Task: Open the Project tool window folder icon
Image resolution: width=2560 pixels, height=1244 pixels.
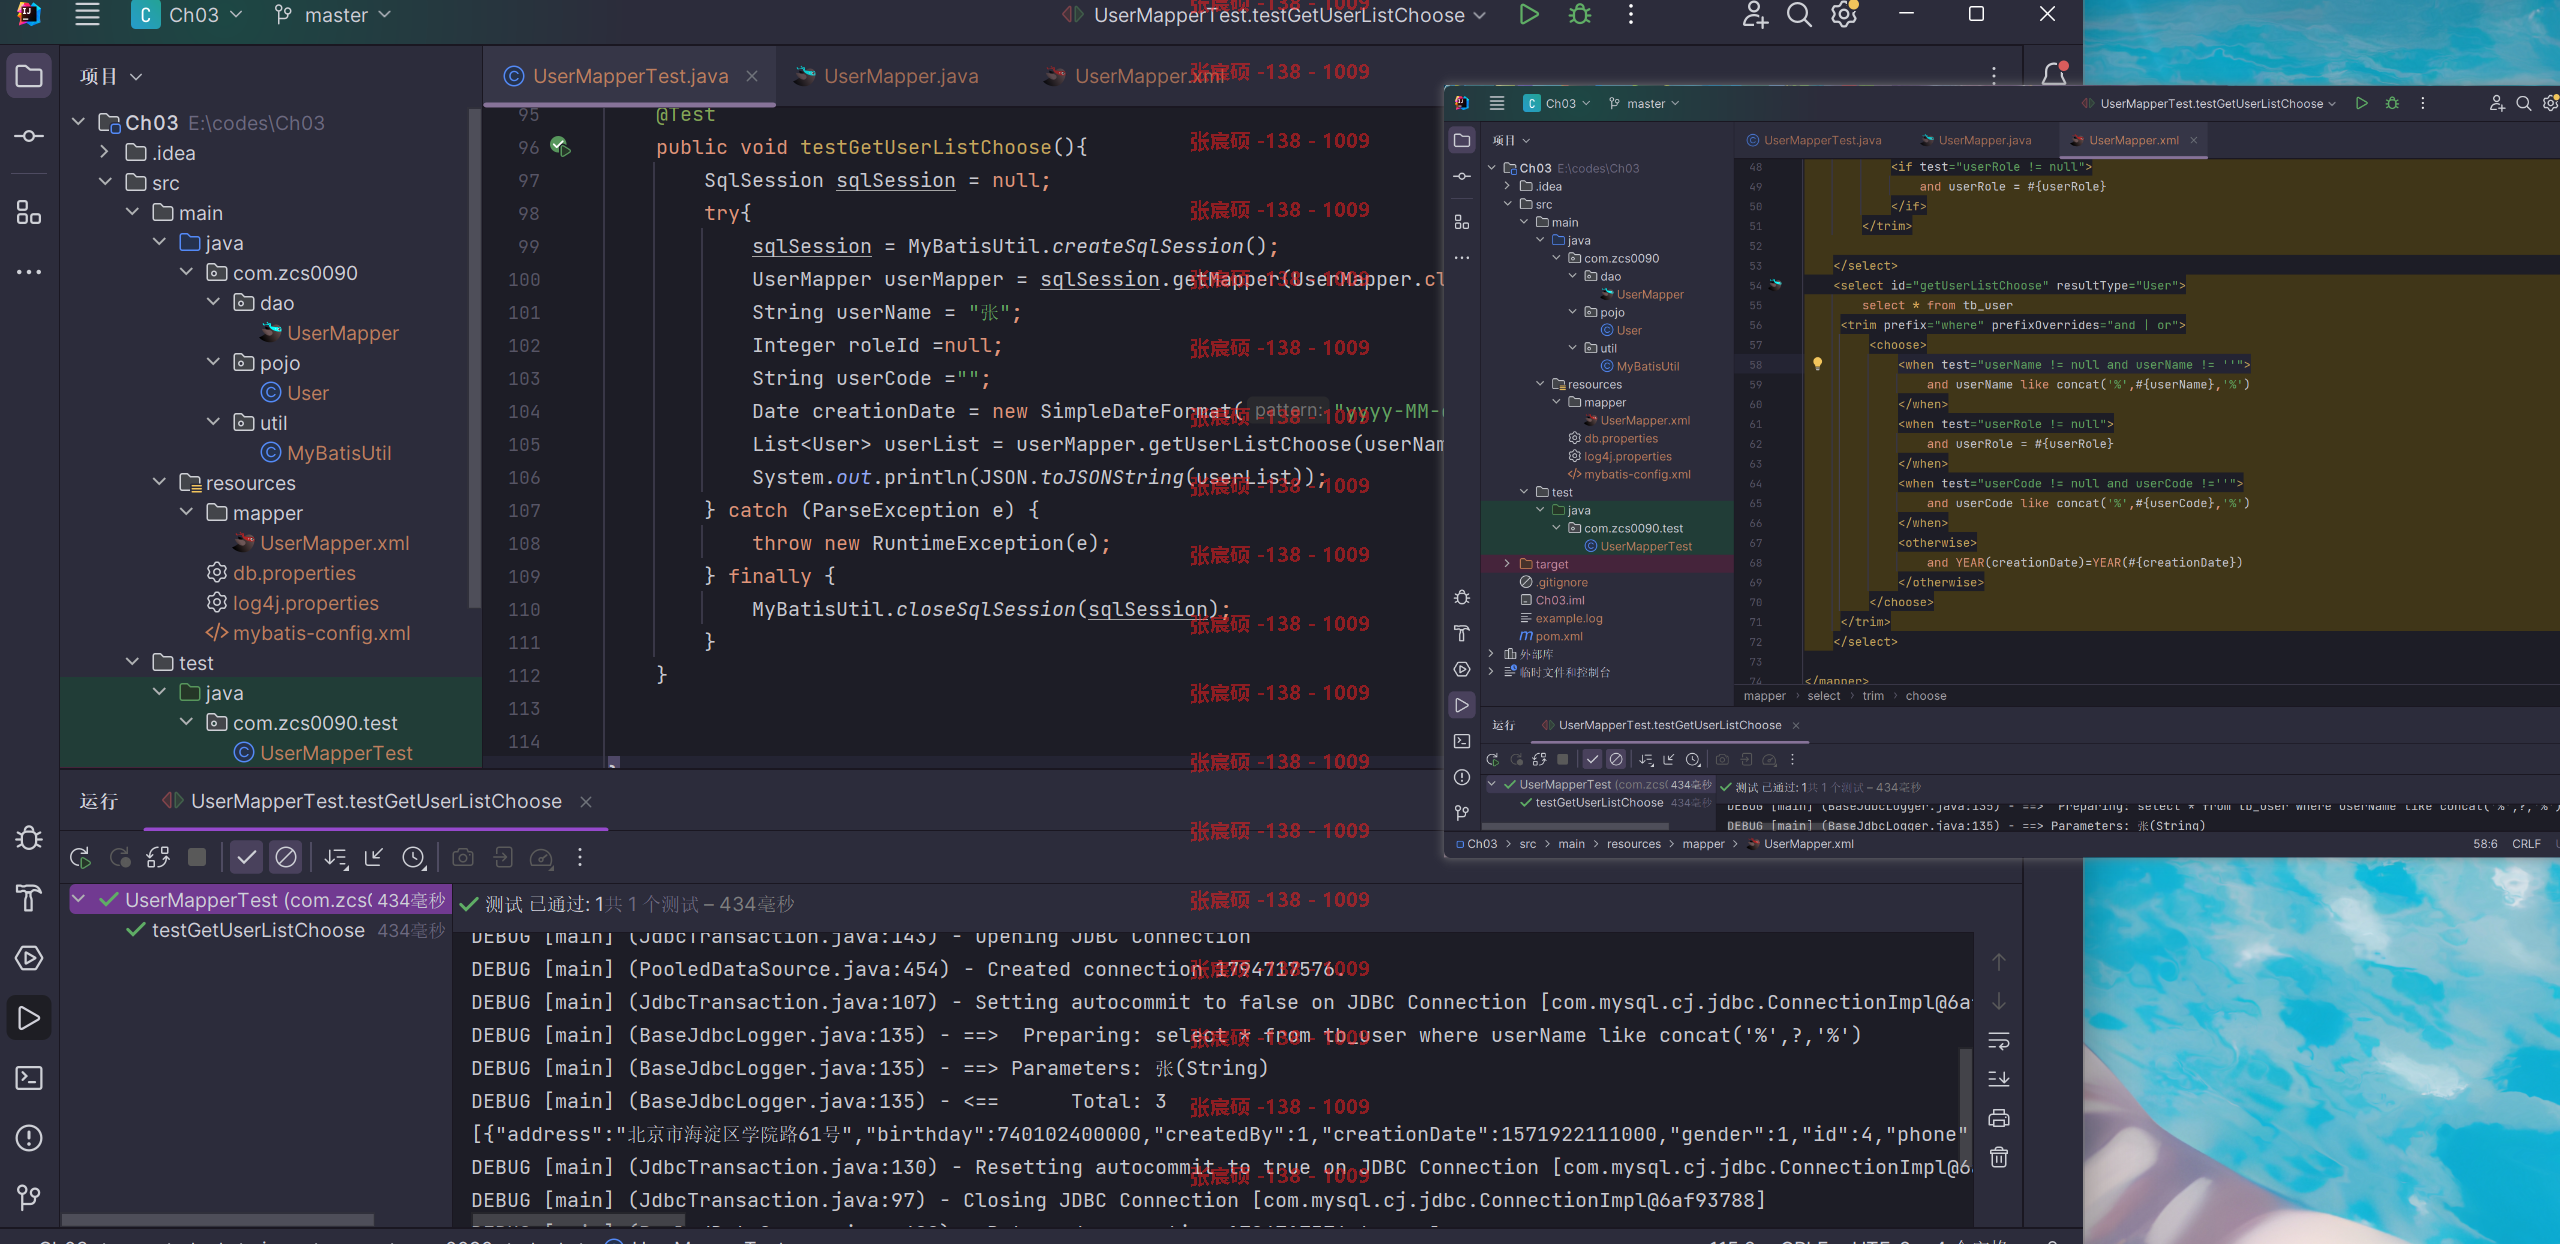Action: coord(29,76)
